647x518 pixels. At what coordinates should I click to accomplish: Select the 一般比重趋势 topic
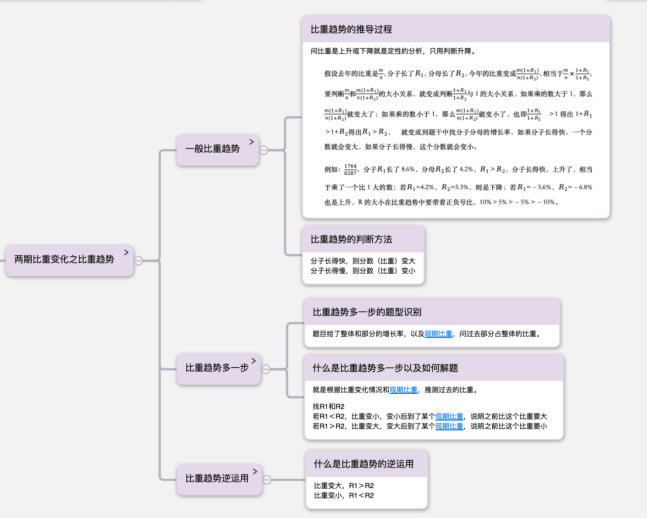212,149
